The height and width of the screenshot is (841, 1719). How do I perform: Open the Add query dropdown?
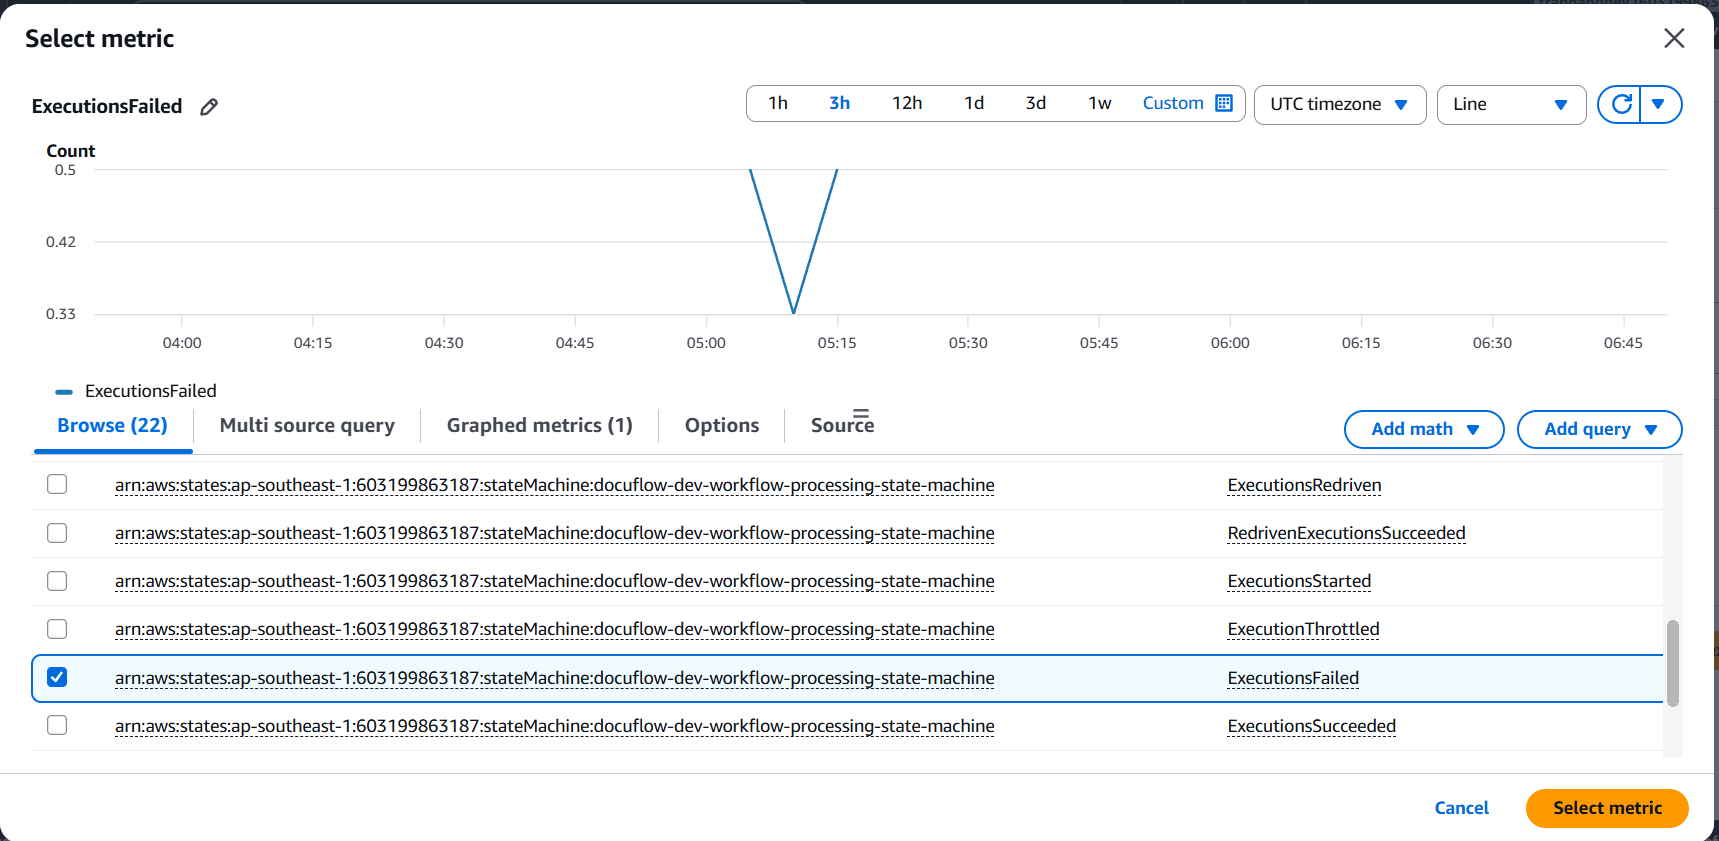coord(1599,429)
